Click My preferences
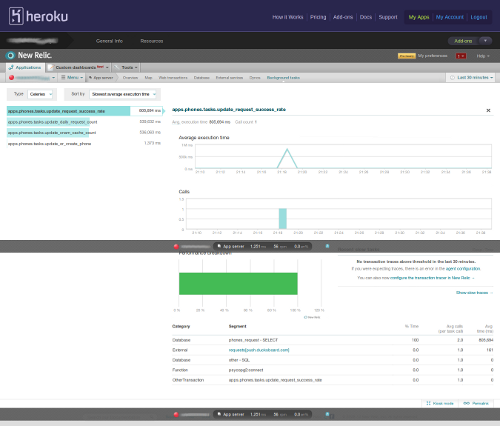This screenshot has height=426, width=500. point(432,56)
